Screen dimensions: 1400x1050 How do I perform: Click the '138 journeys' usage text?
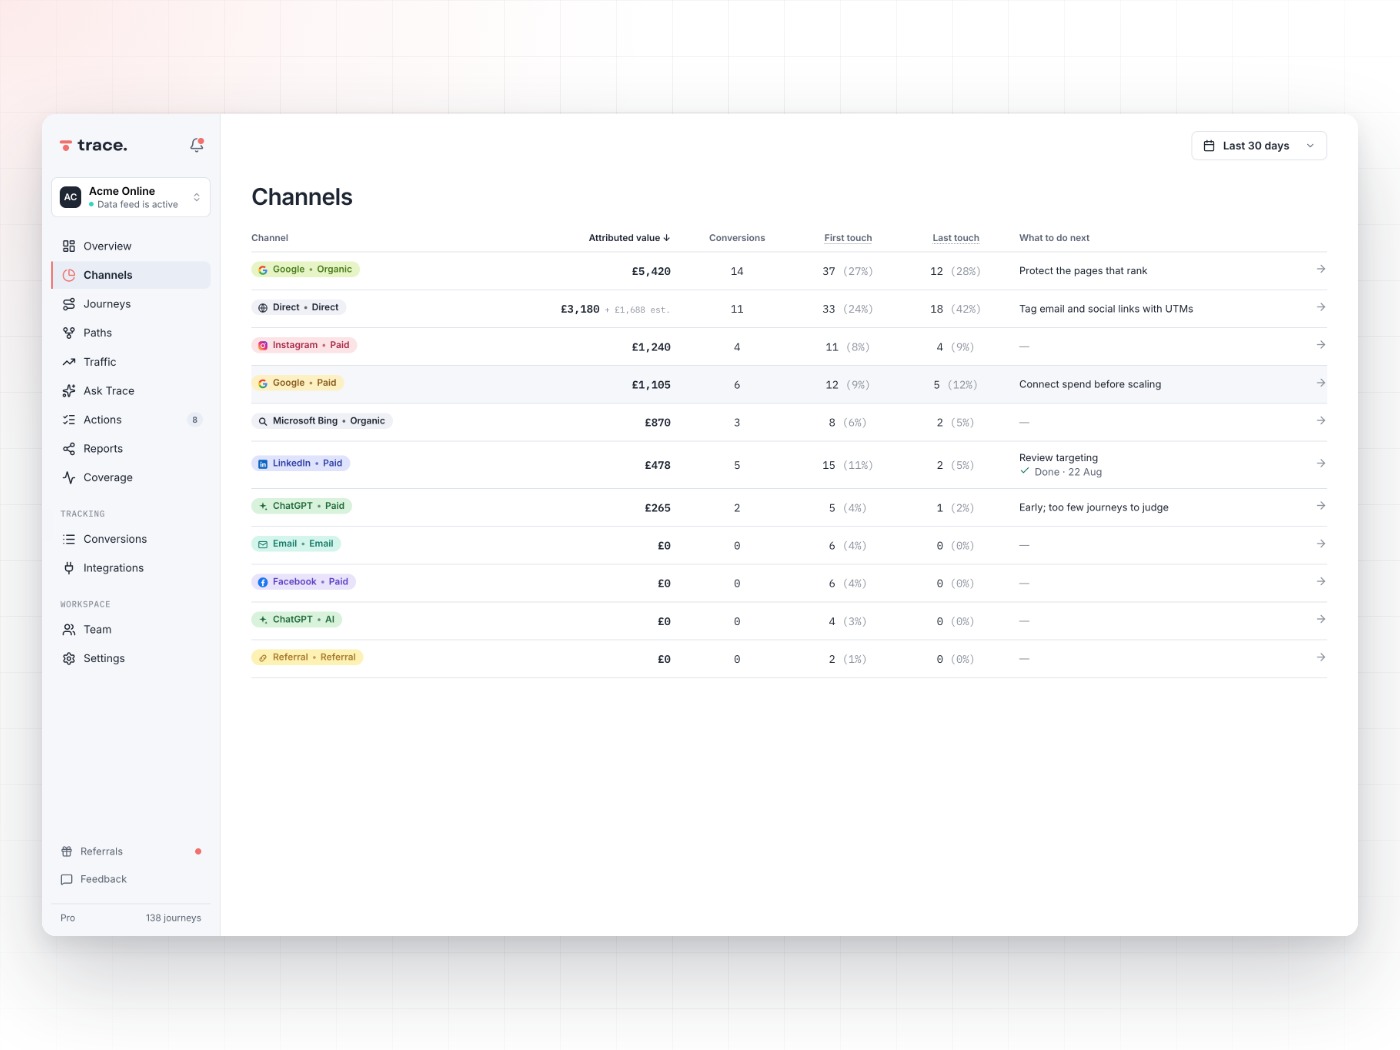click(174, 918)
